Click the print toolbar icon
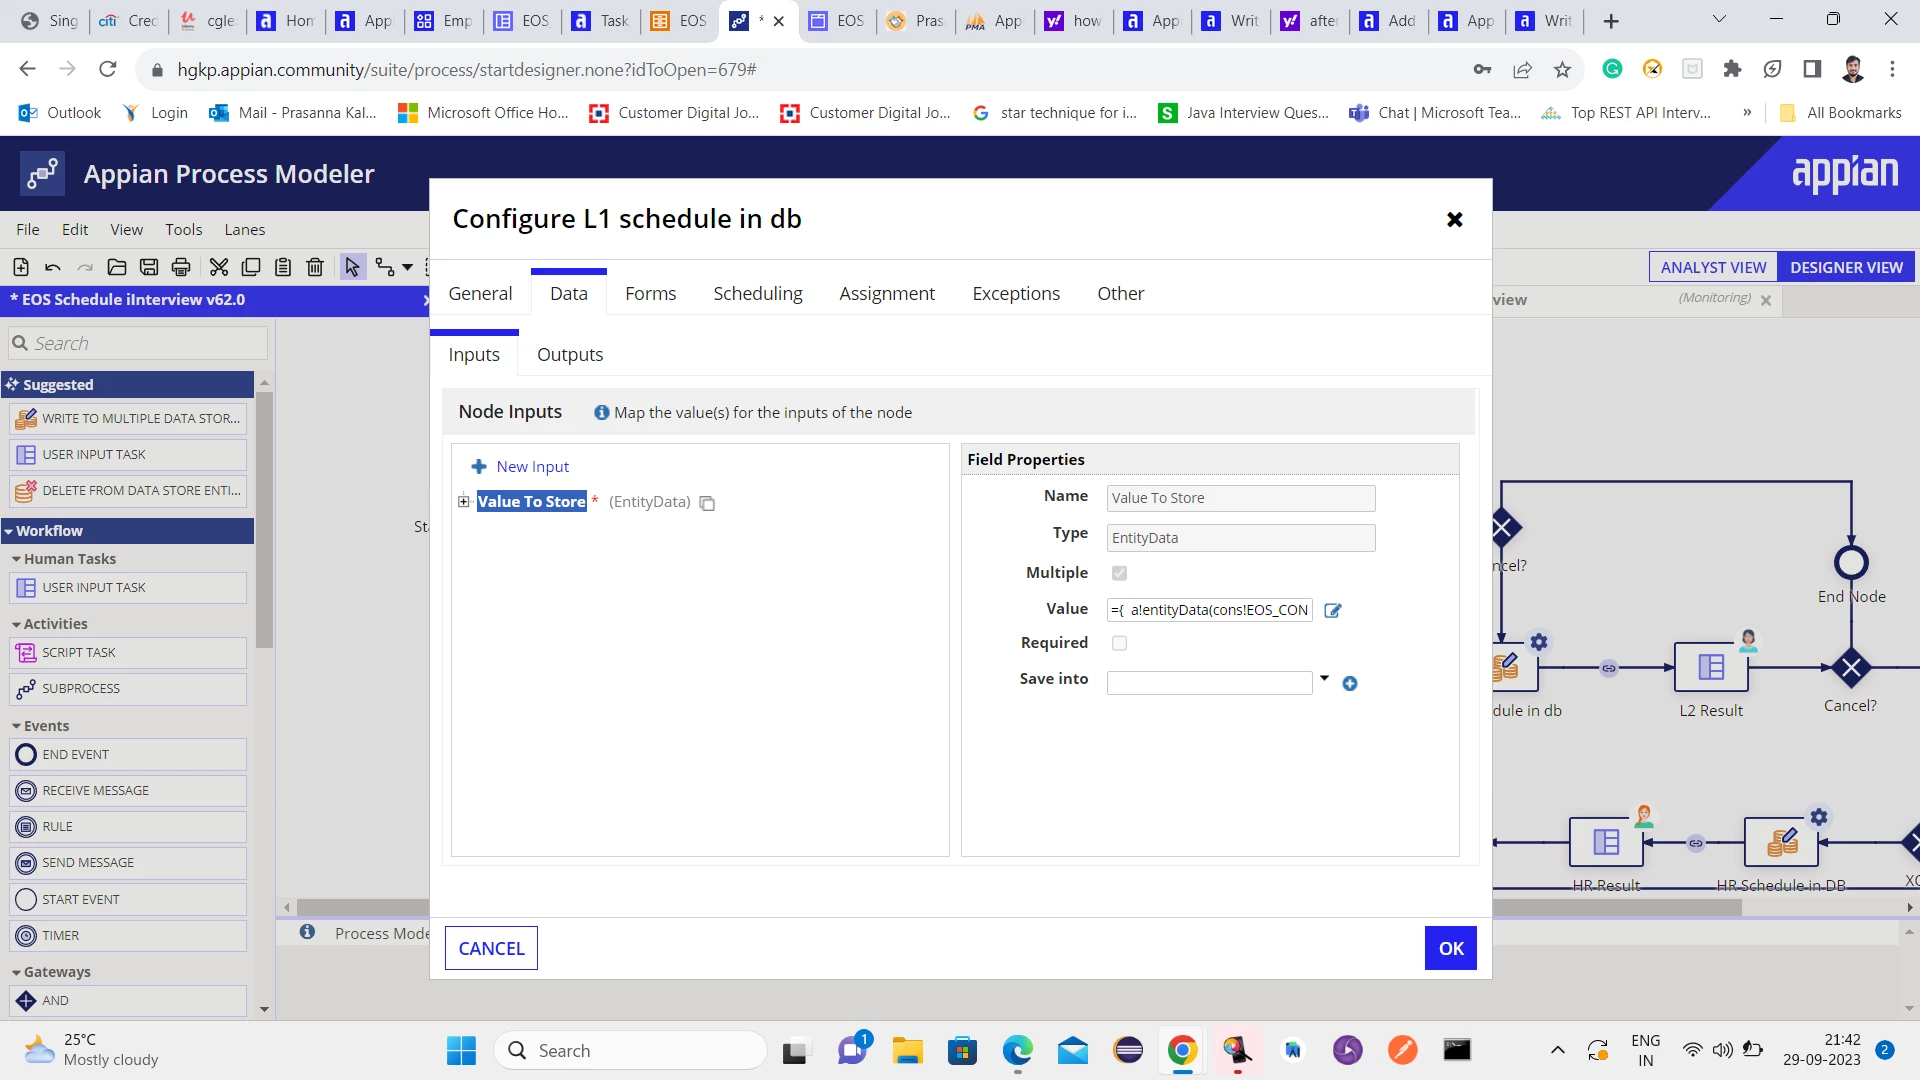Screen dimensions: 1920x1080 [x=181, y=267]
